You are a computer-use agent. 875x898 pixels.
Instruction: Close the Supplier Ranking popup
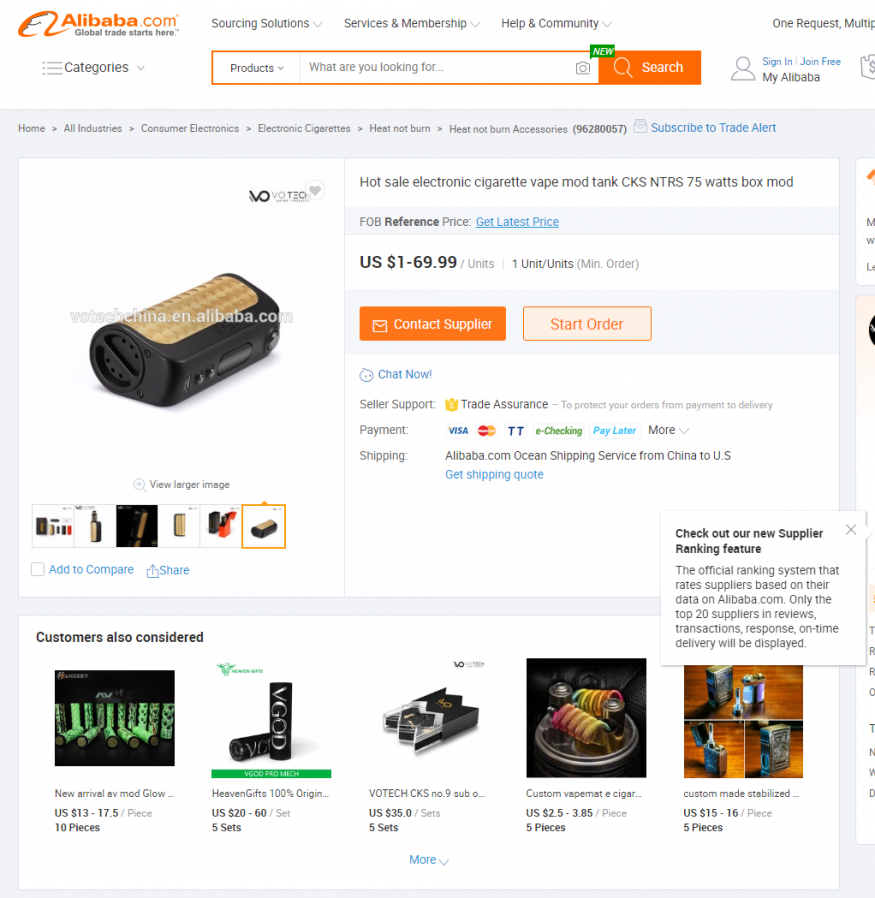851,530
